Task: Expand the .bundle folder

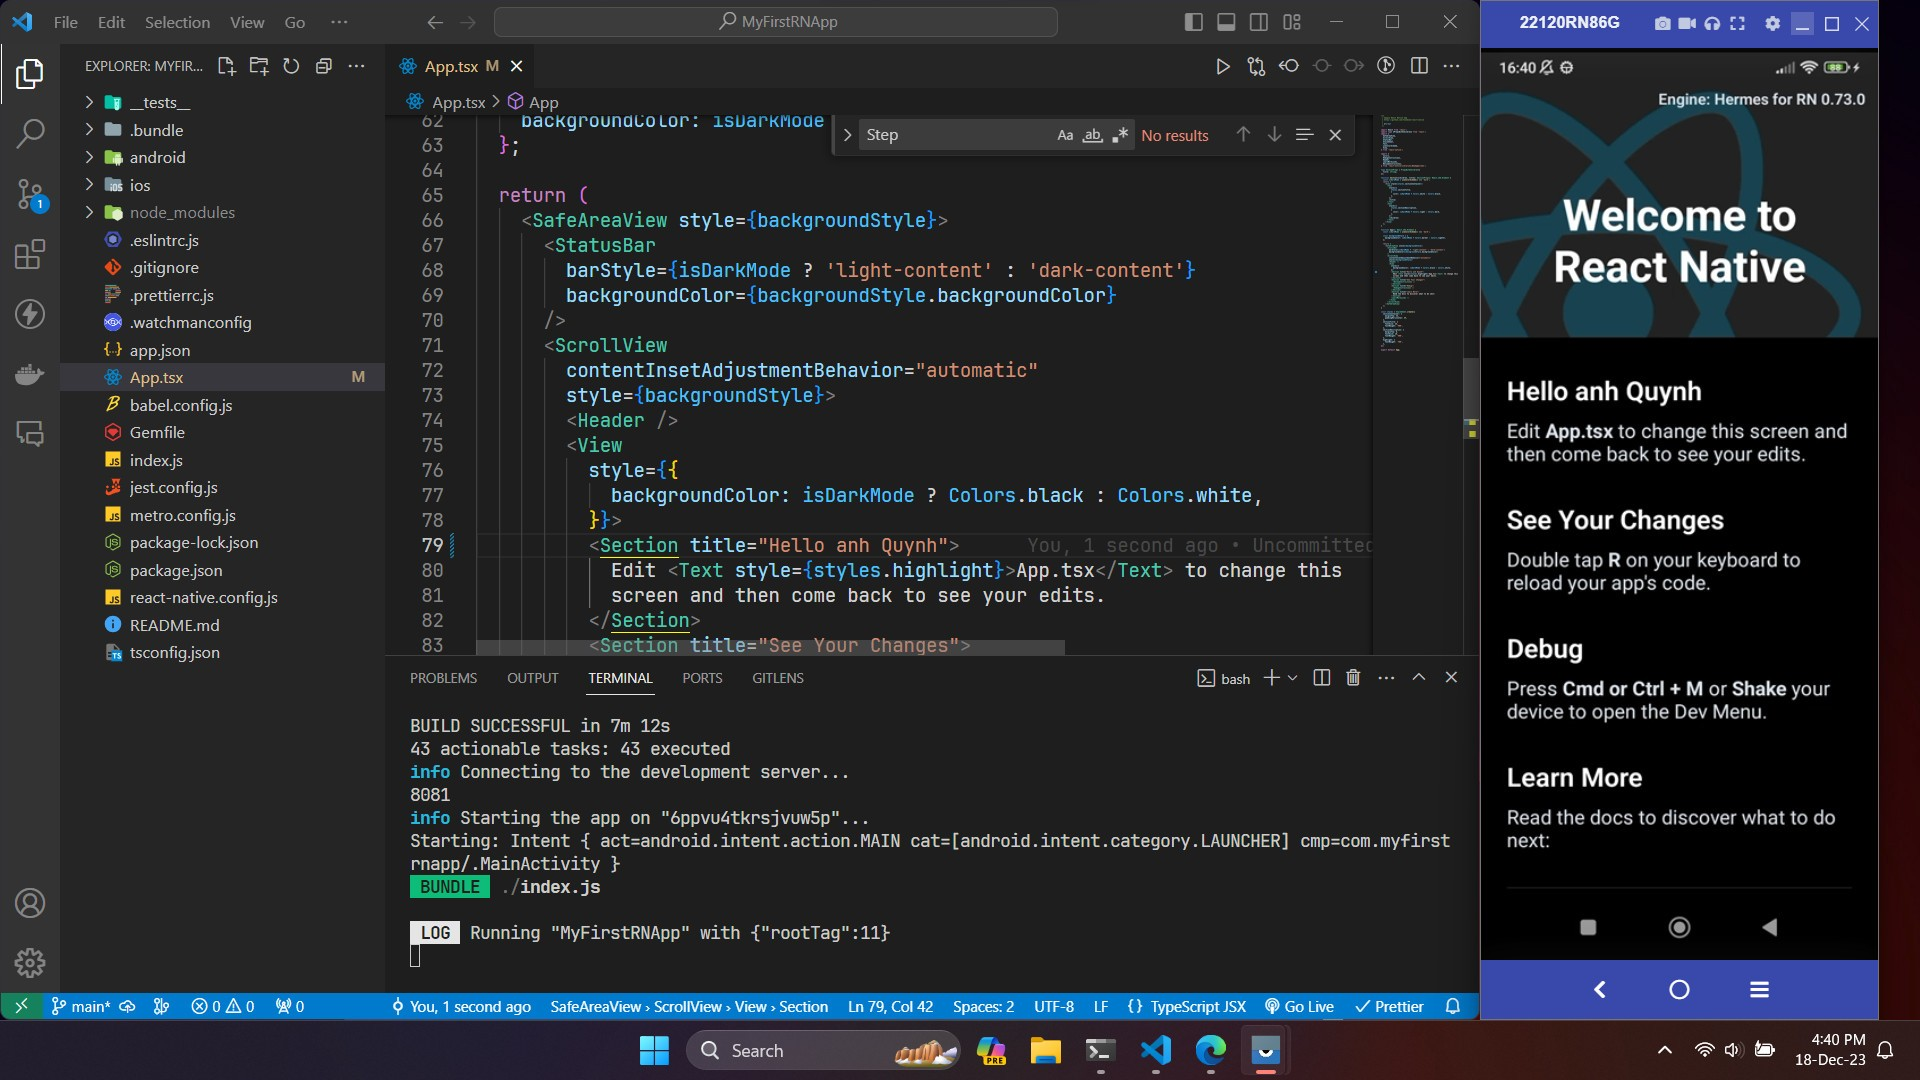Action: tap(89, 130)
